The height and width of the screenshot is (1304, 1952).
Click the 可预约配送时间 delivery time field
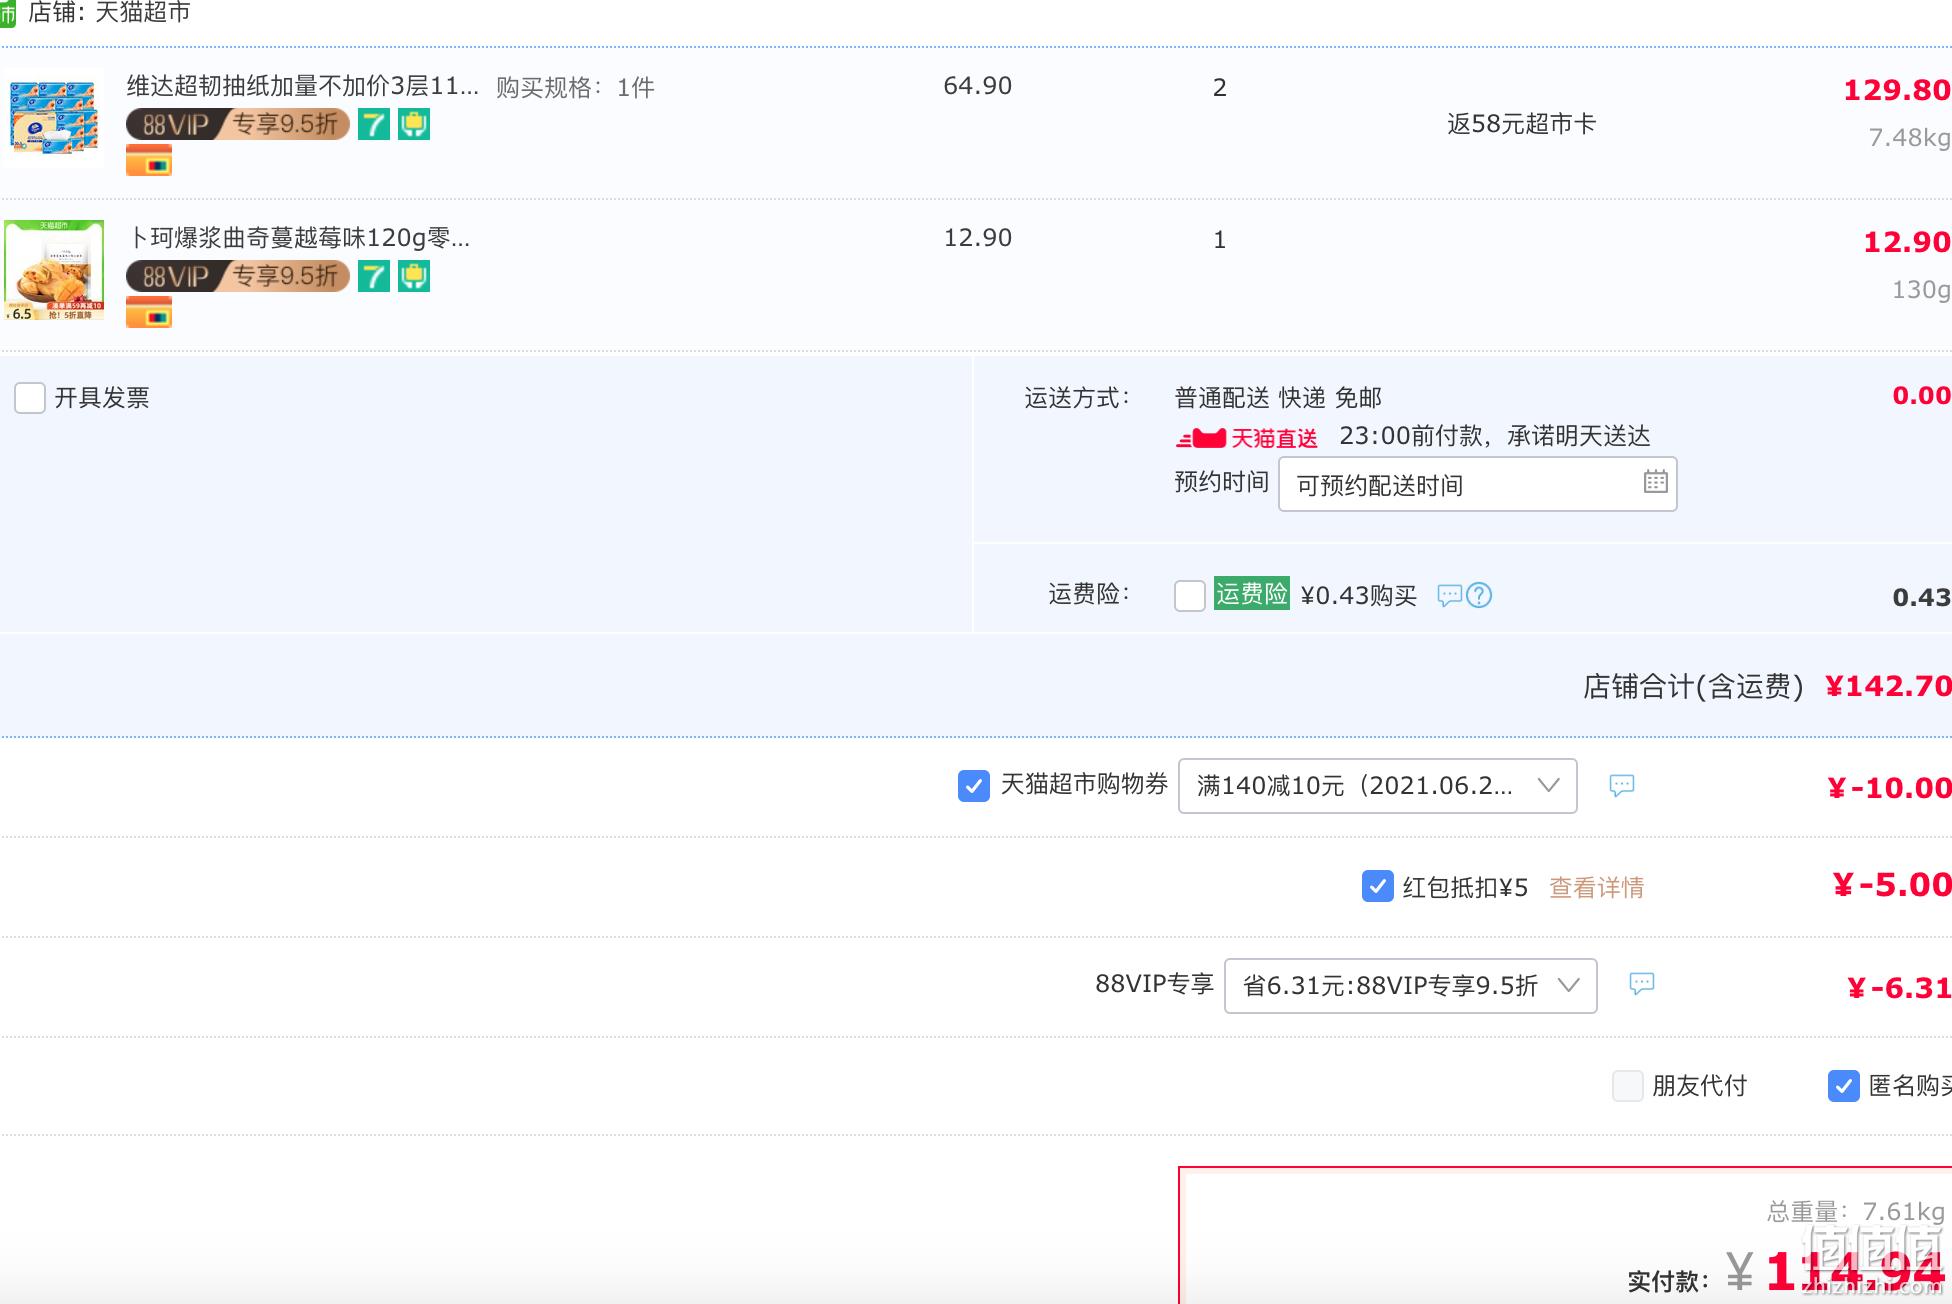click(1478, 485)
